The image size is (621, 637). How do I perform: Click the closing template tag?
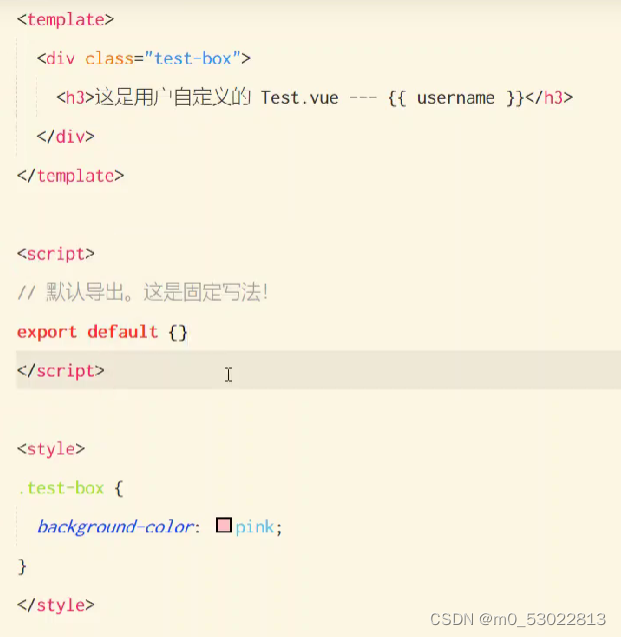70,176
